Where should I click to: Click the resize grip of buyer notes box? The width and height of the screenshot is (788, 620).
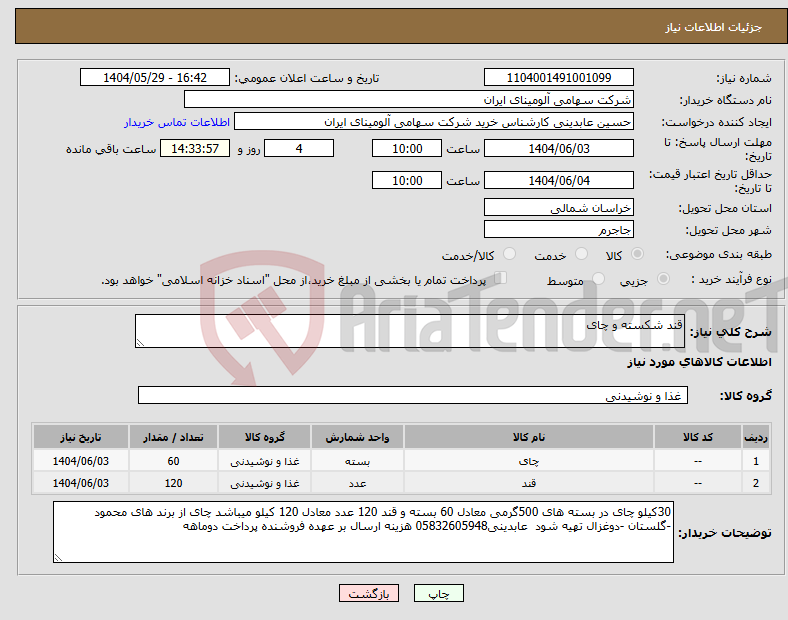pyautogui.click(x=58, y=557)
